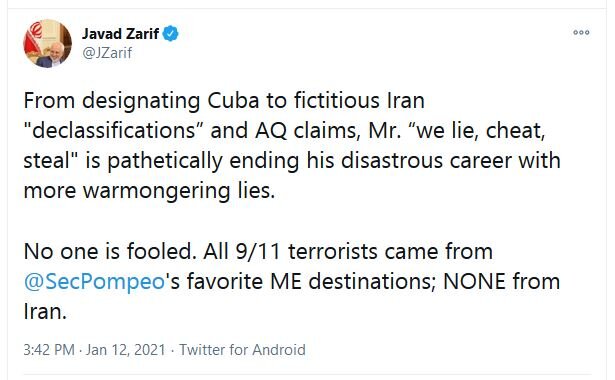Open the tweet's three-dot more menu
Viewport: 615px width, 380px height.
(x=581, y=33)
